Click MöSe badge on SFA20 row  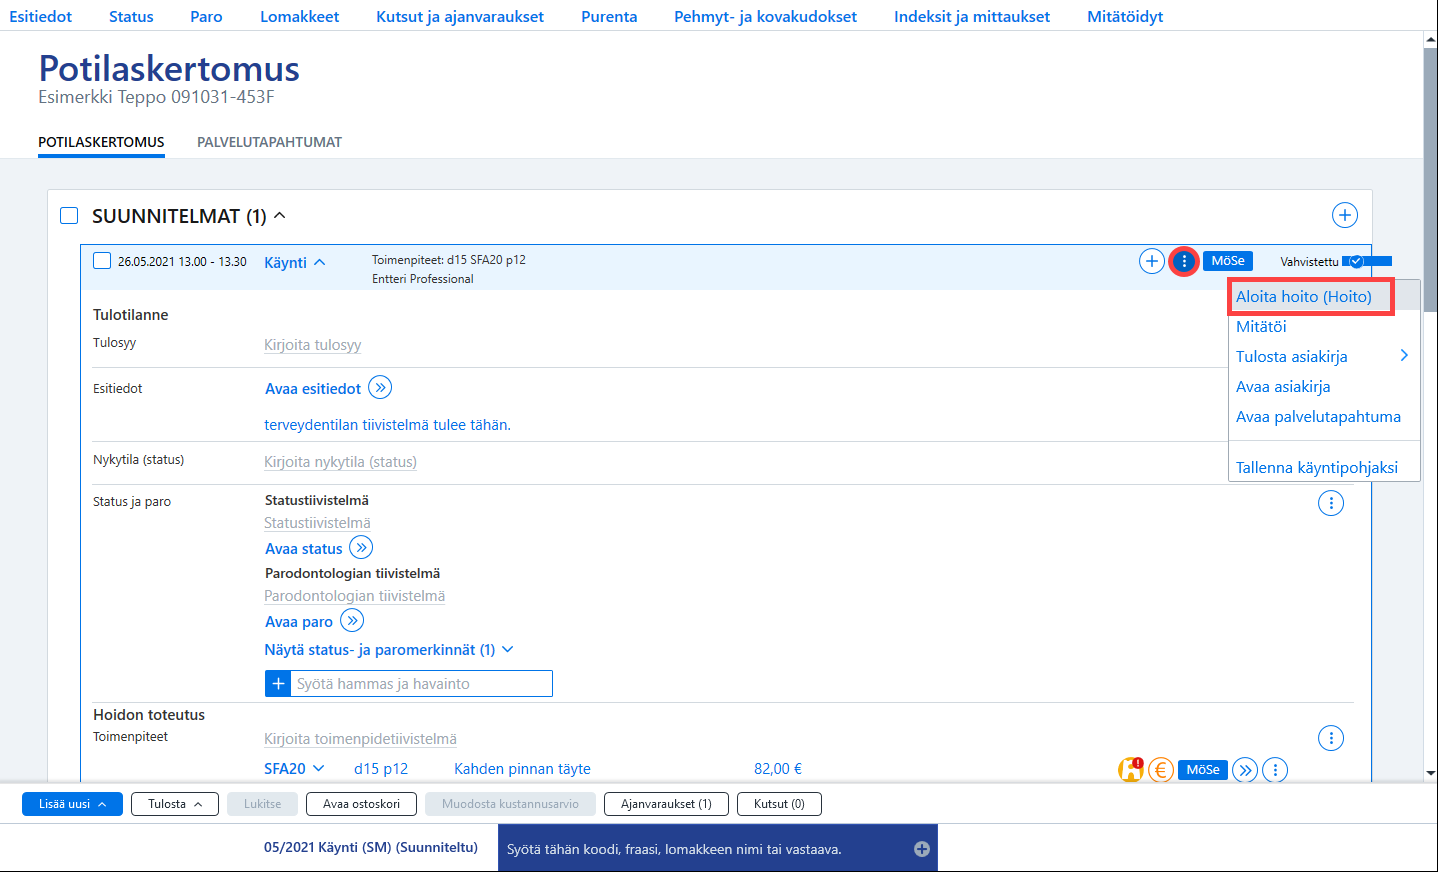tap(1203, 770)
